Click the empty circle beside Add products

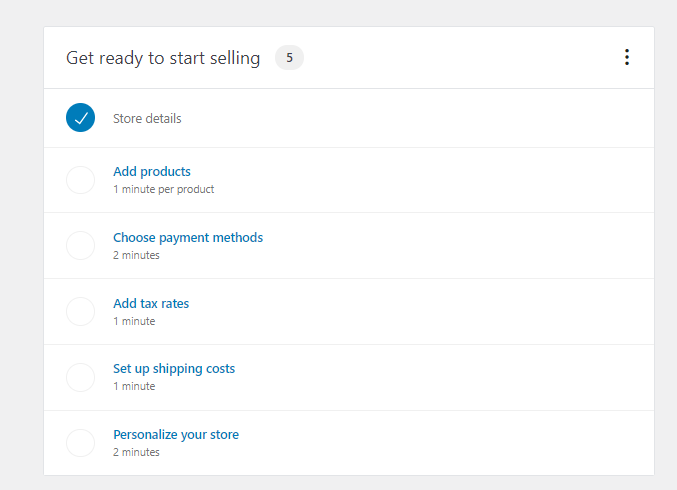click(80, 180)
